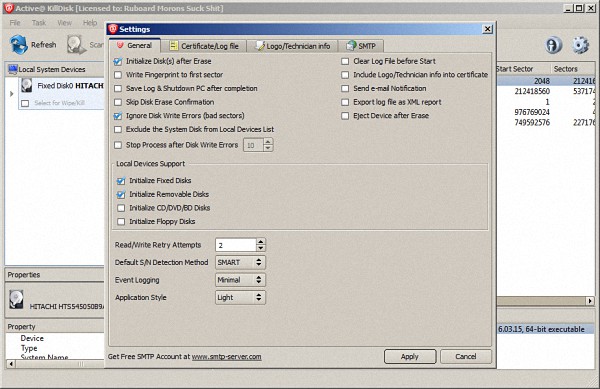Image resolution: width=600 pixels, height=389 pixels.
Task: Click the Device property row
Action: point(55,339)
